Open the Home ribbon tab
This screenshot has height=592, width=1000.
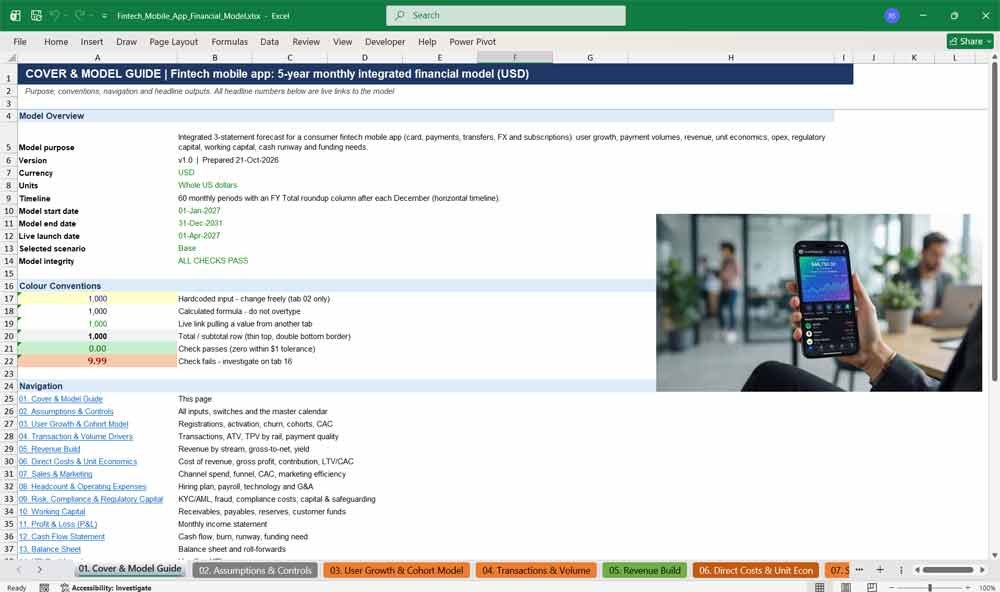[x=56, y=41]
